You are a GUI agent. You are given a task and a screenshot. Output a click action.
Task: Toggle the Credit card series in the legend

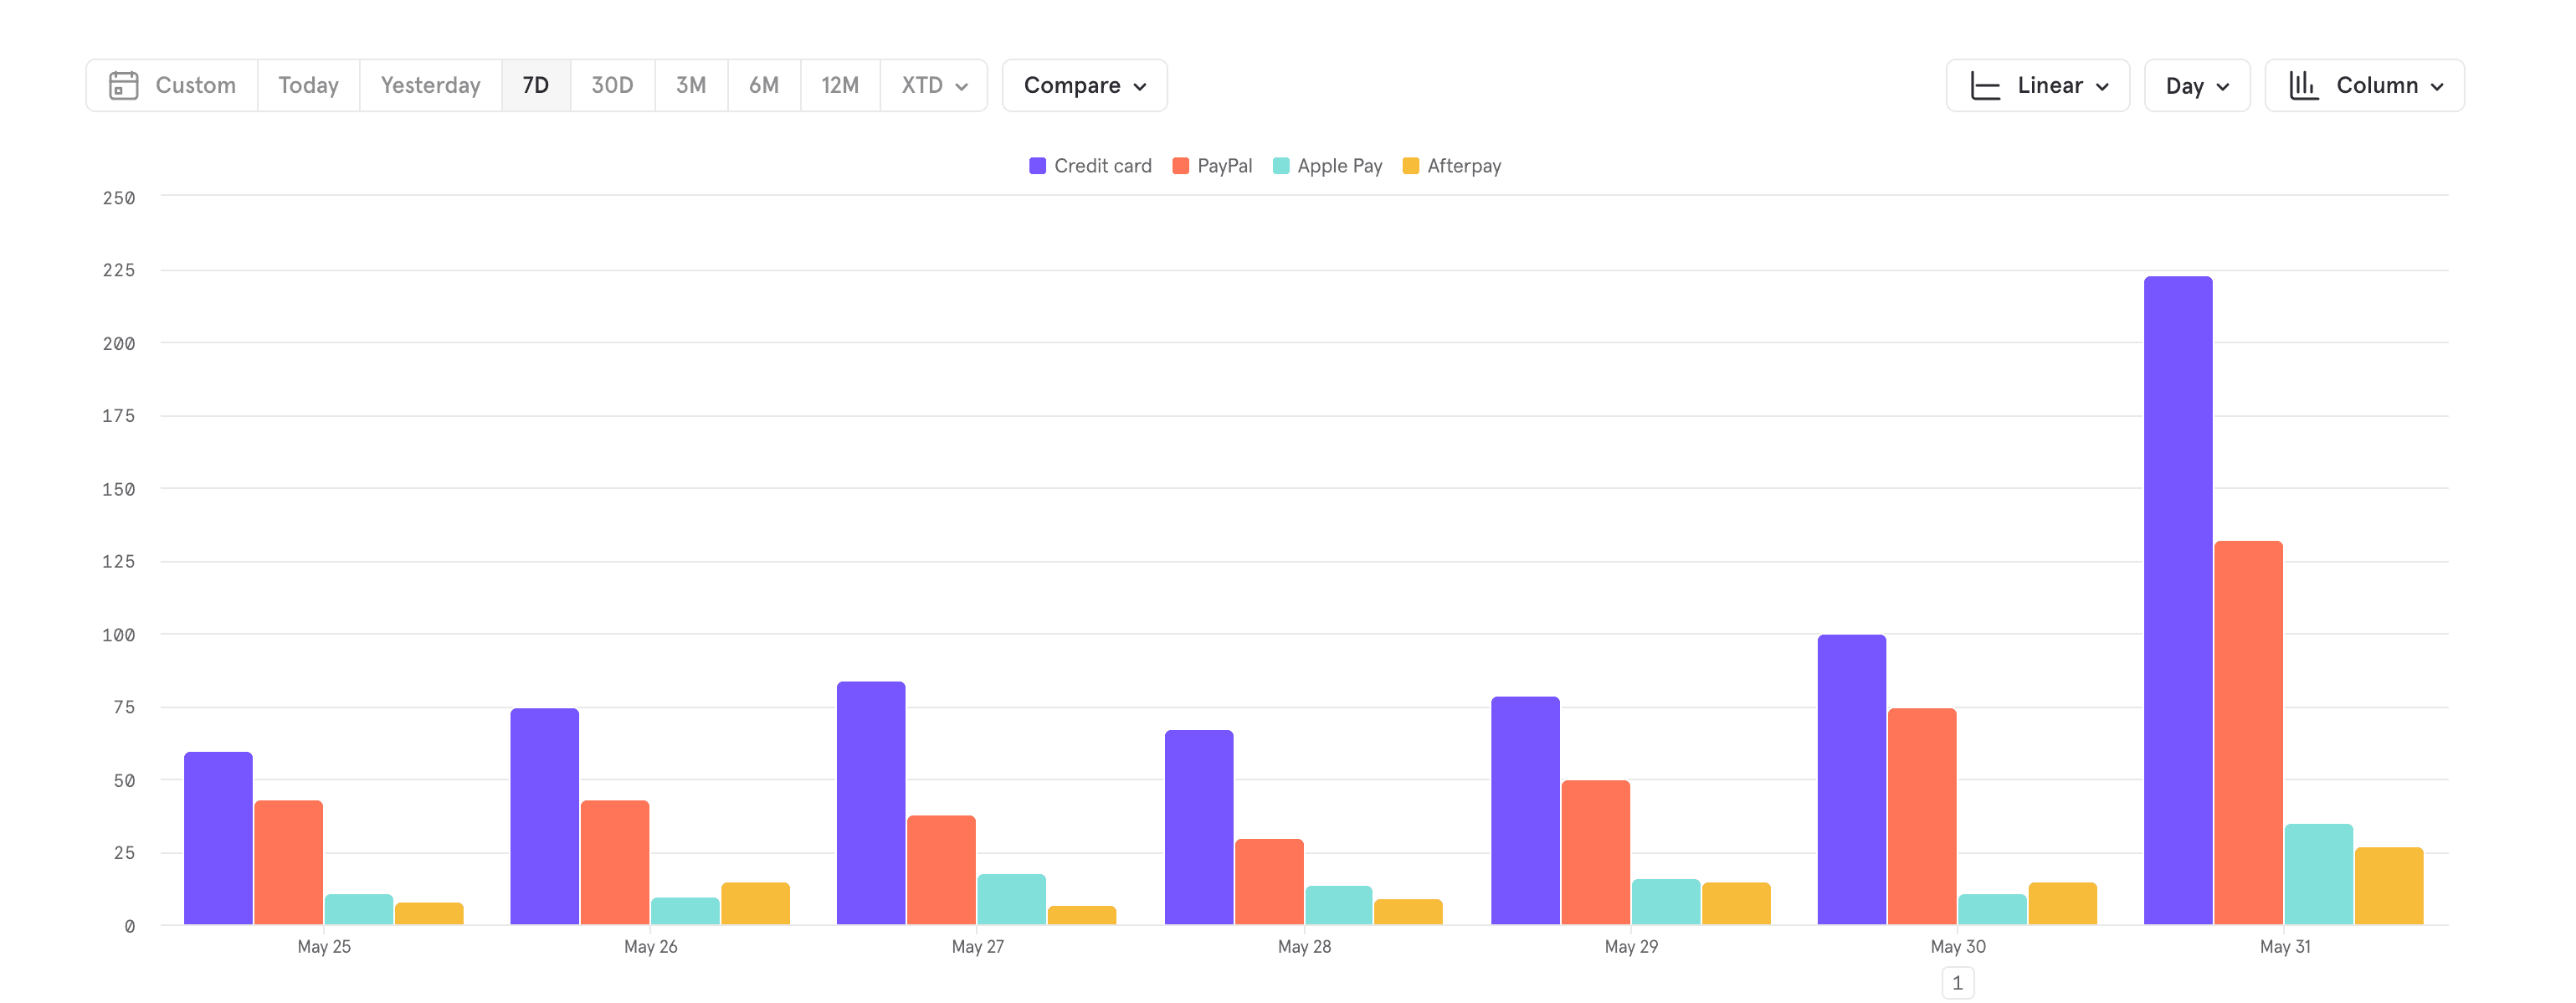coord(1089,165)
